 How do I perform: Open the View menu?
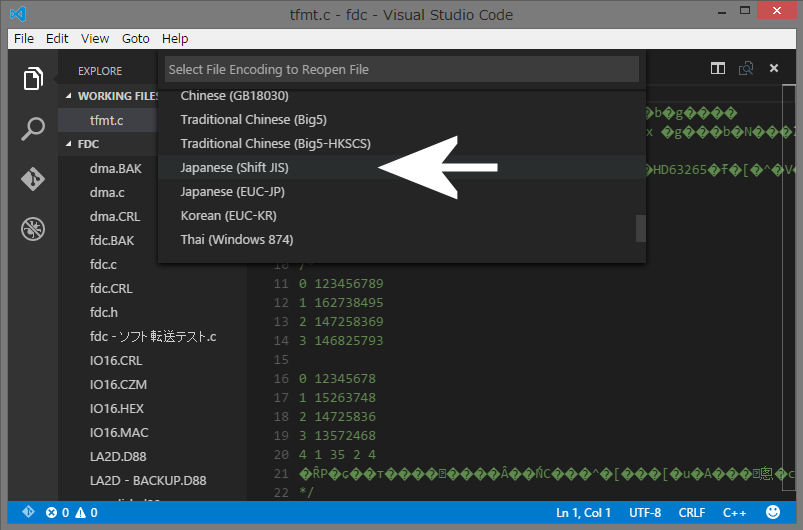coord(95,38)
